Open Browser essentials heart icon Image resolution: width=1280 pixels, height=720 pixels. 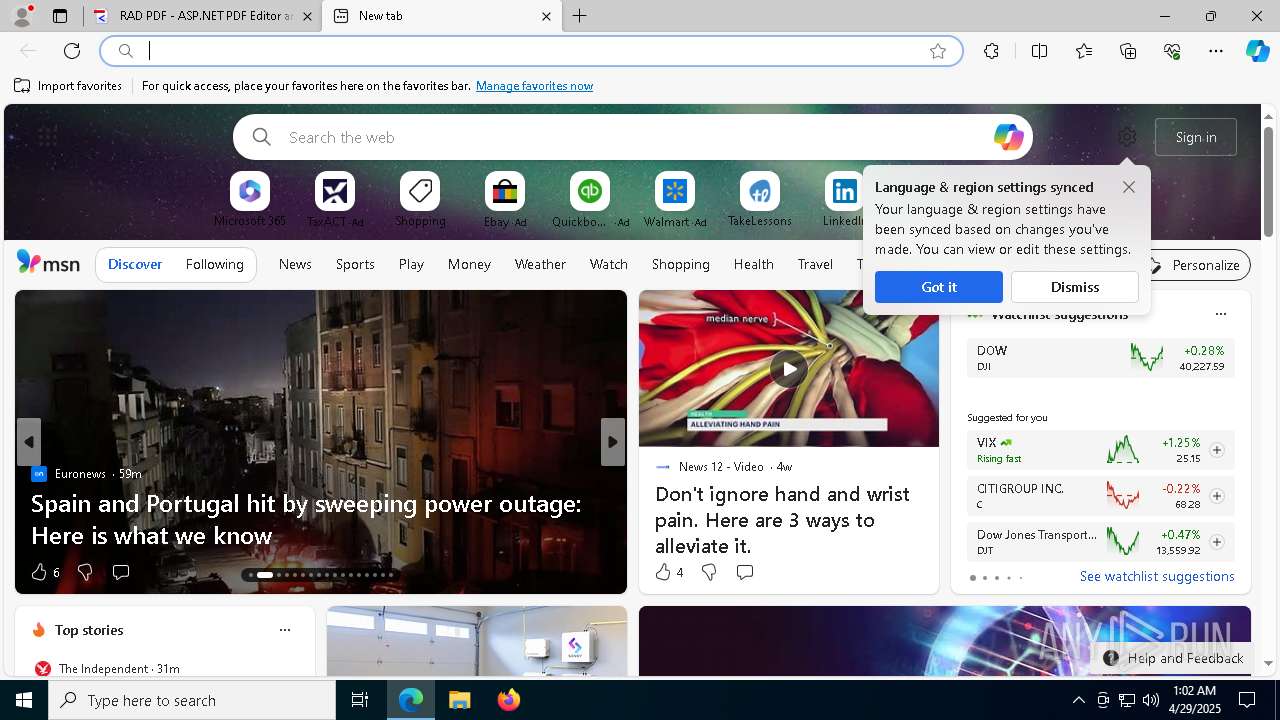coord(1172,51)
